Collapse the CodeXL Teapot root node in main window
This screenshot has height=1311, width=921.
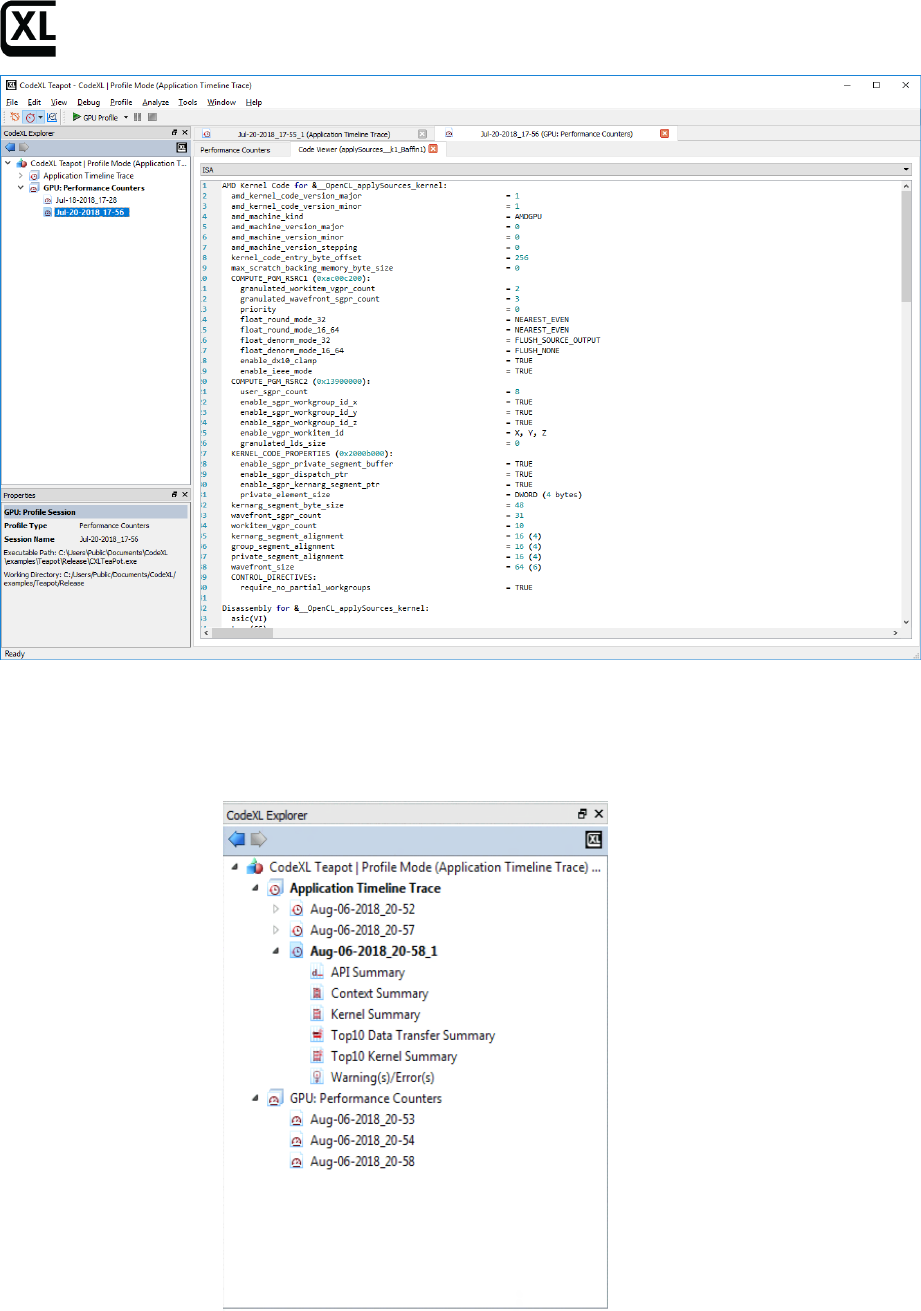pyautogui.click(x=9, y=162)
